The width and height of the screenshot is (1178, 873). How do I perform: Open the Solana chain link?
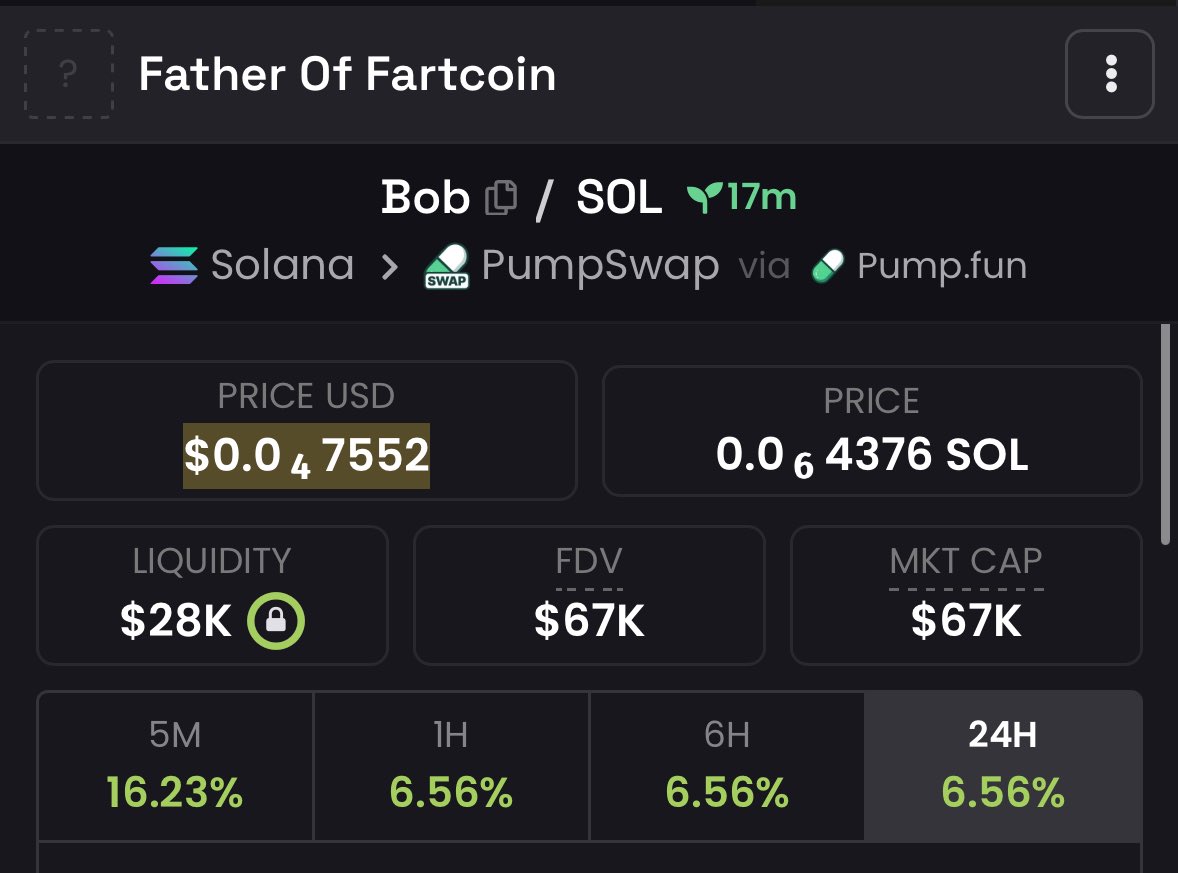pyautogui.click(x=252, y=265)
